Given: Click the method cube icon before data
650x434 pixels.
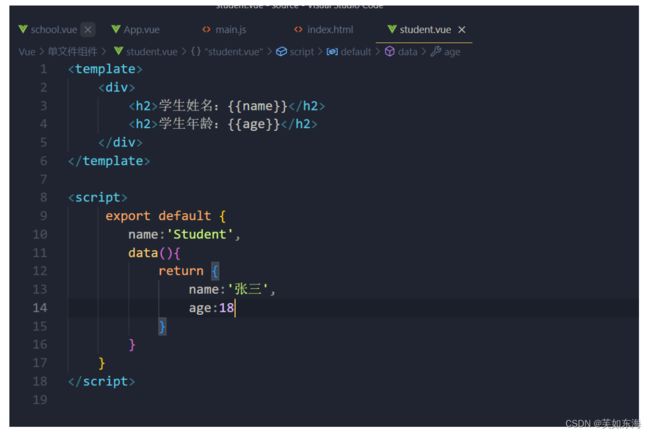Looking at the screenshot, I should tap(390, 51).
